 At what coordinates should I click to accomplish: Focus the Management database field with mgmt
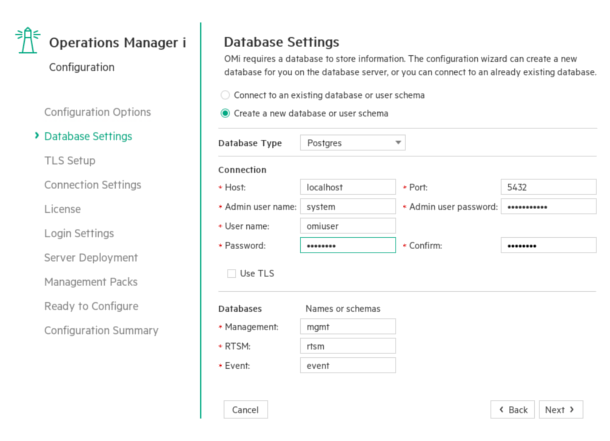coord(348,327)
